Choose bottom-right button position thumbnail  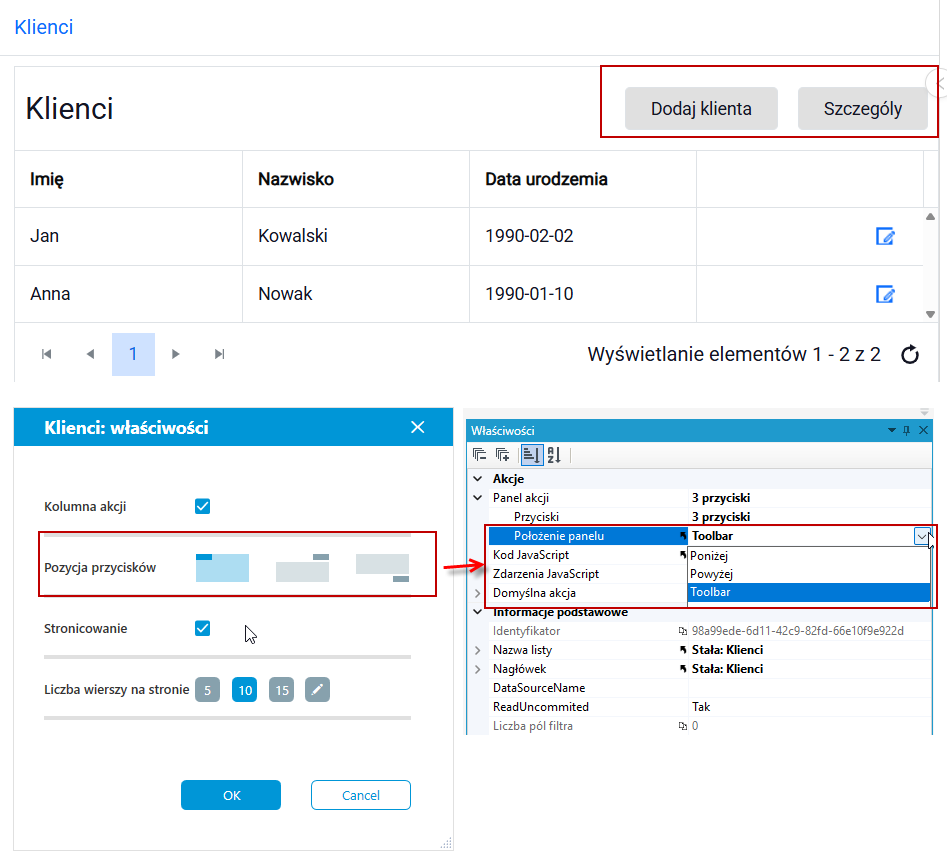click(x=382, y=568)
